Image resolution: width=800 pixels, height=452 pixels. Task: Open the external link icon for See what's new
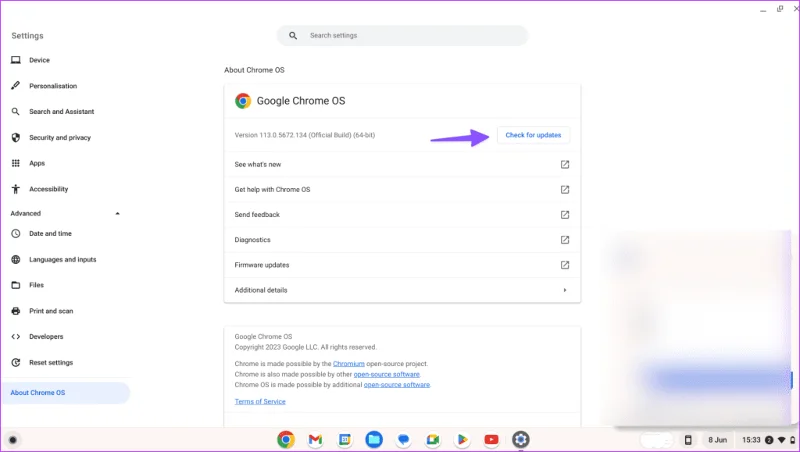click(x=565, y=164)
